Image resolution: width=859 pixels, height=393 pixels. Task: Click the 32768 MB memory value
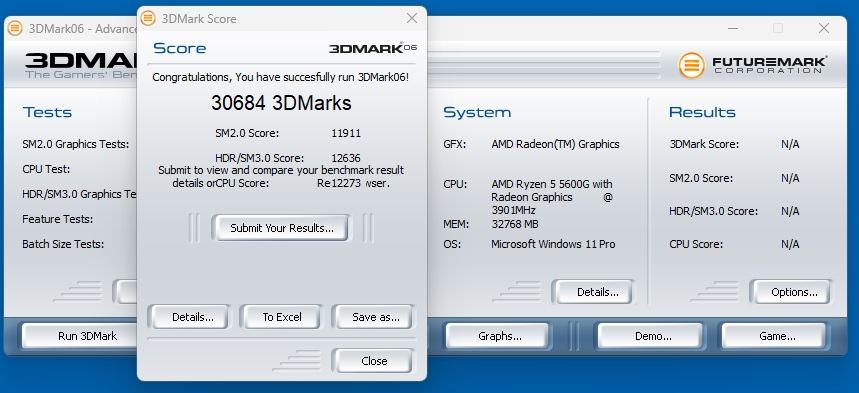pyautogui.click(x=514, y=224)
